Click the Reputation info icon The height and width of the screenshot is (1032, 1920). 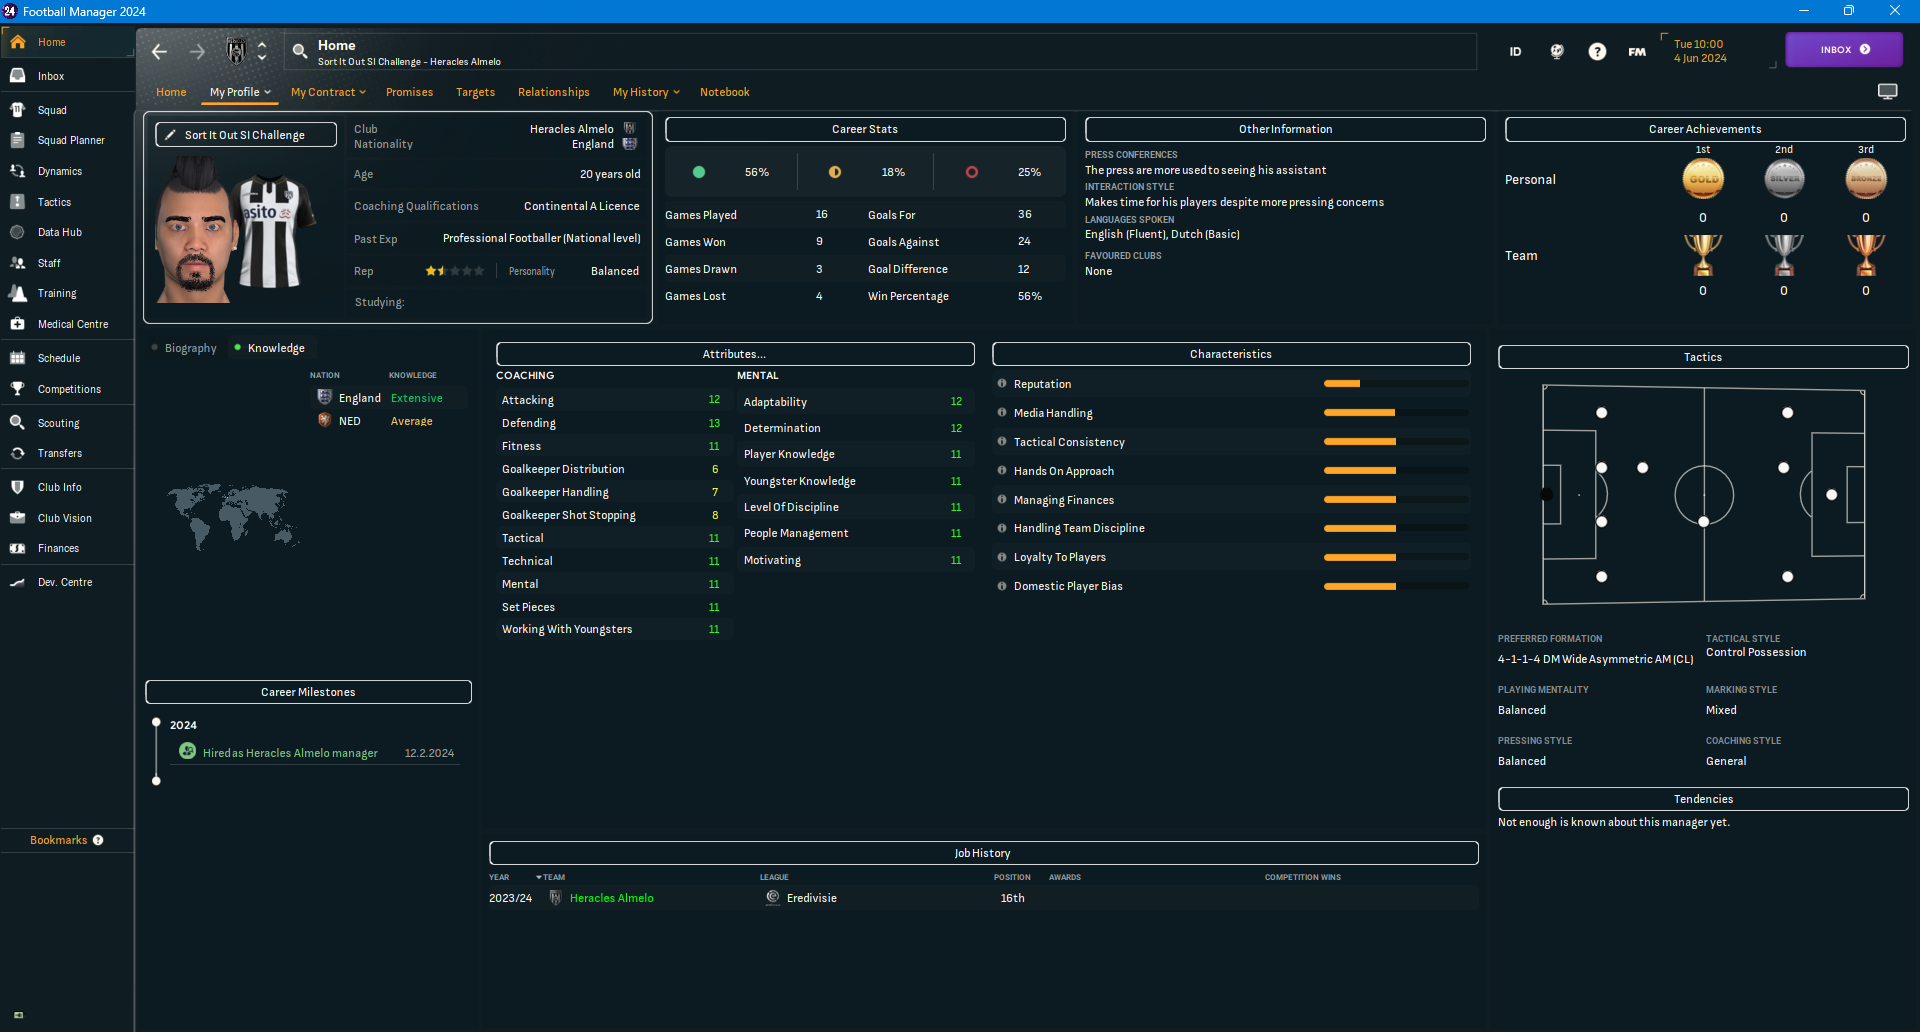pyautogui.click(x=1002, y=384)
